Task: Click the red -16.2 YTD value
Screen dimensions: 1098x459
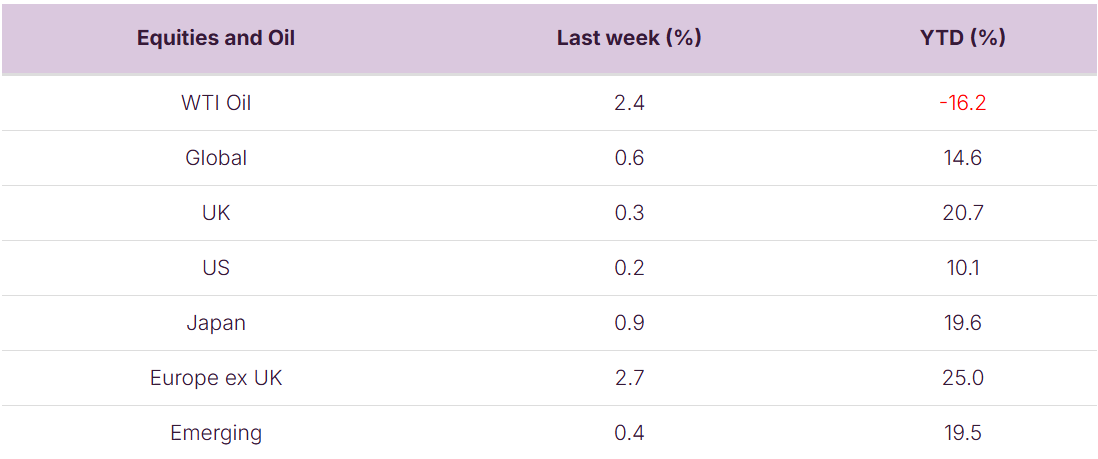Action: [962, 103]
